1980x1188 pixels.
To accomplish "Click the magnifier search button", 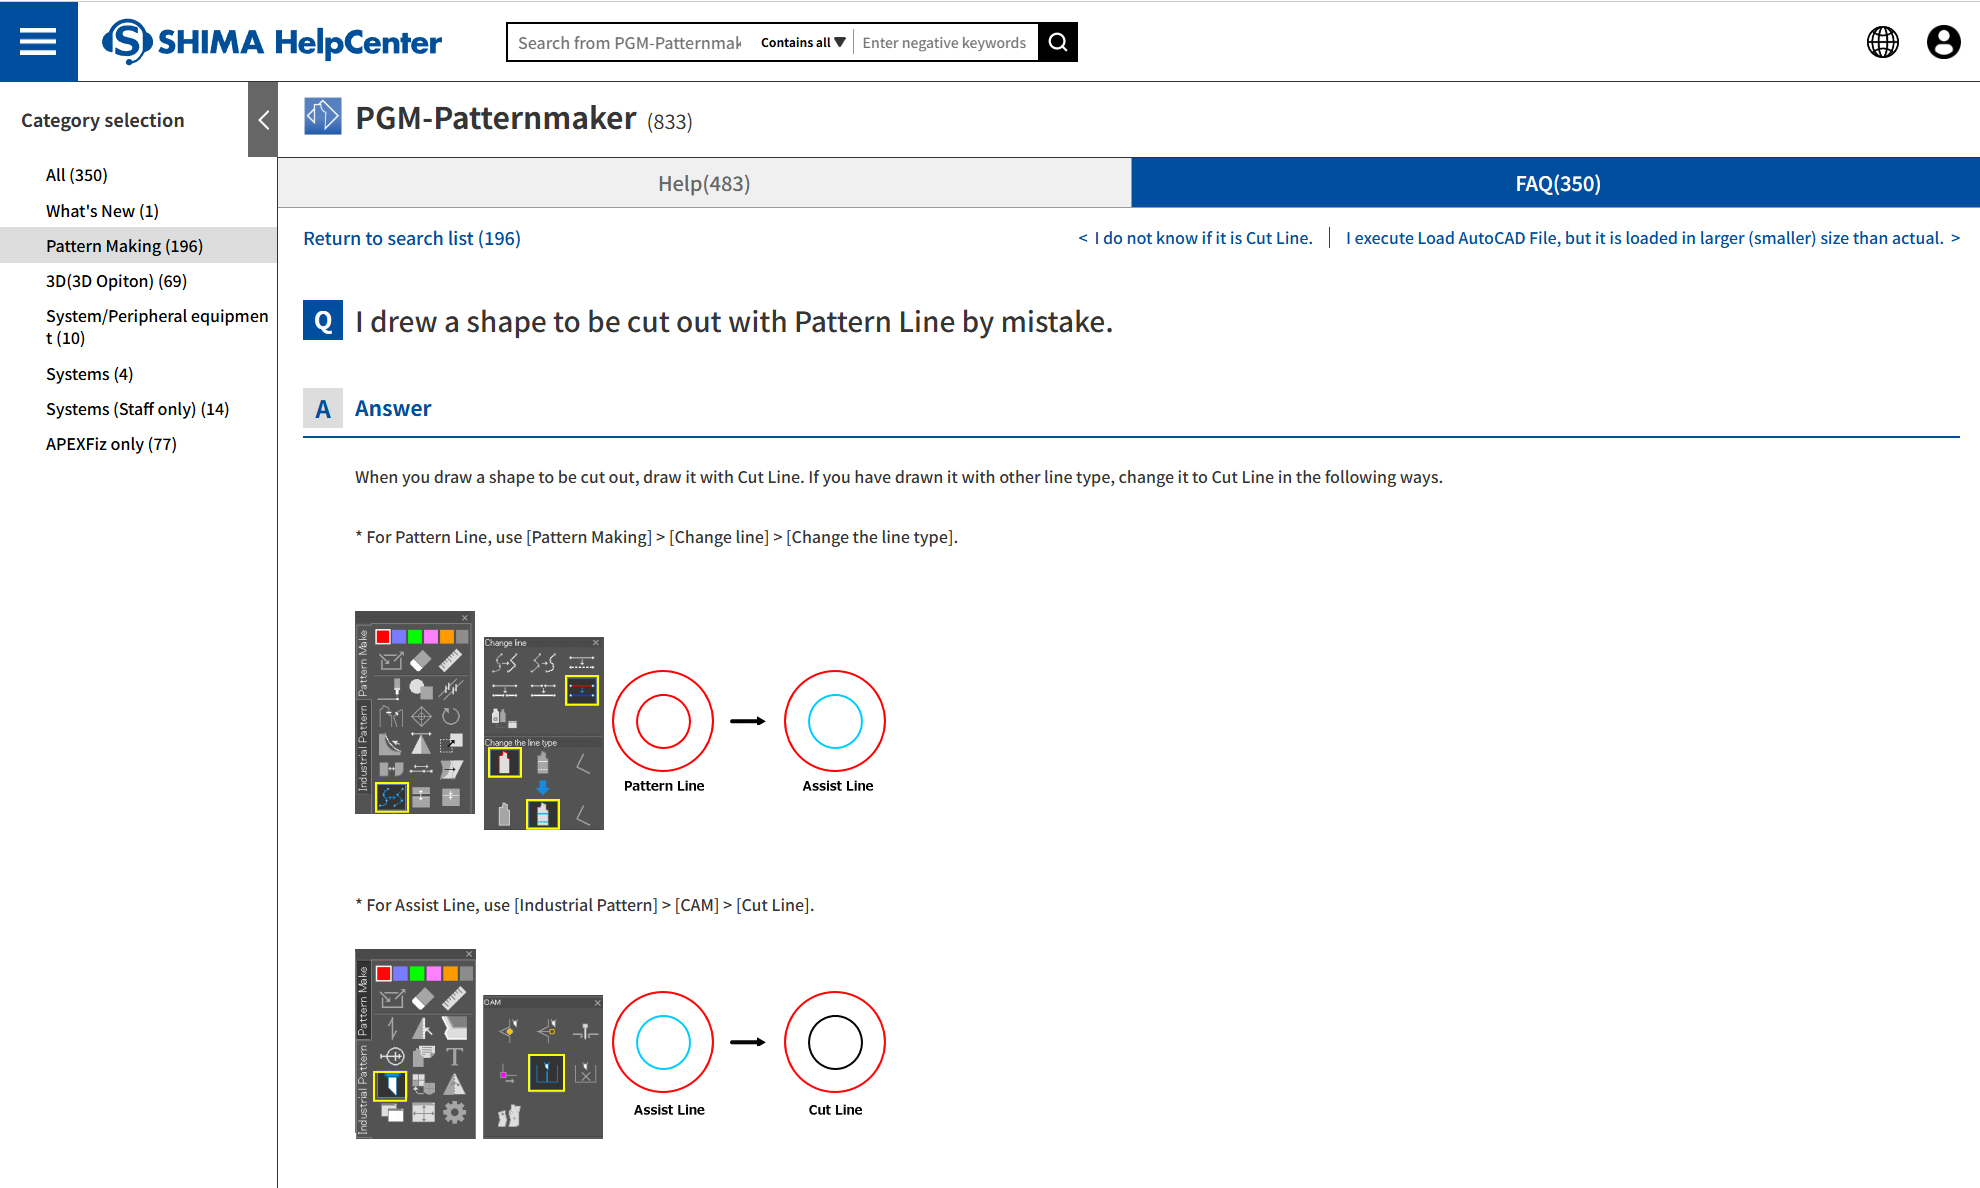I will [1057, 42].
